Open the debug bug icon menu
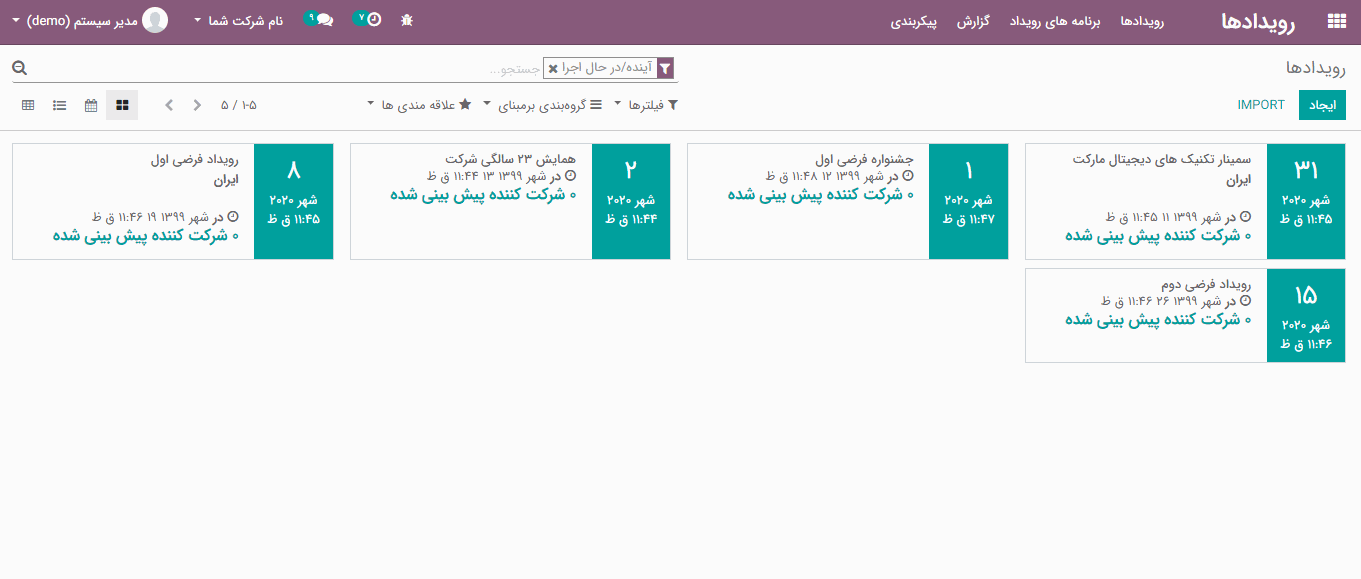 (406, 20)
